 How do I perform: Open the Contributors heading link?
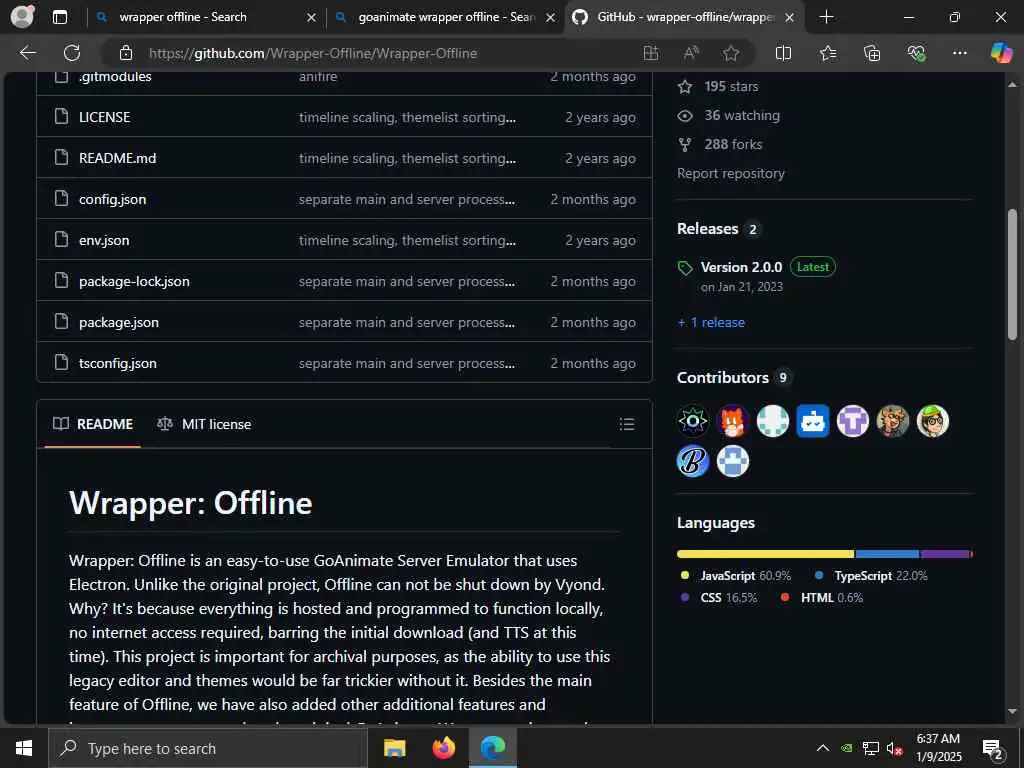pyautogui.click(x=734, y=377)
